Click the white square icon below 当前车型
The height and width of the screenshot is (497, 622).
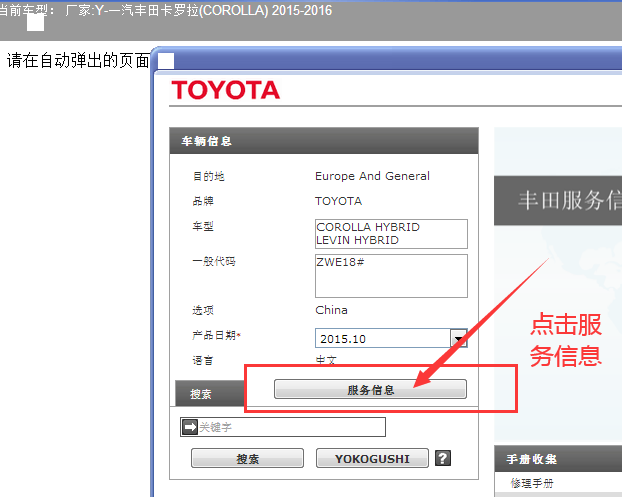[35, 23]
